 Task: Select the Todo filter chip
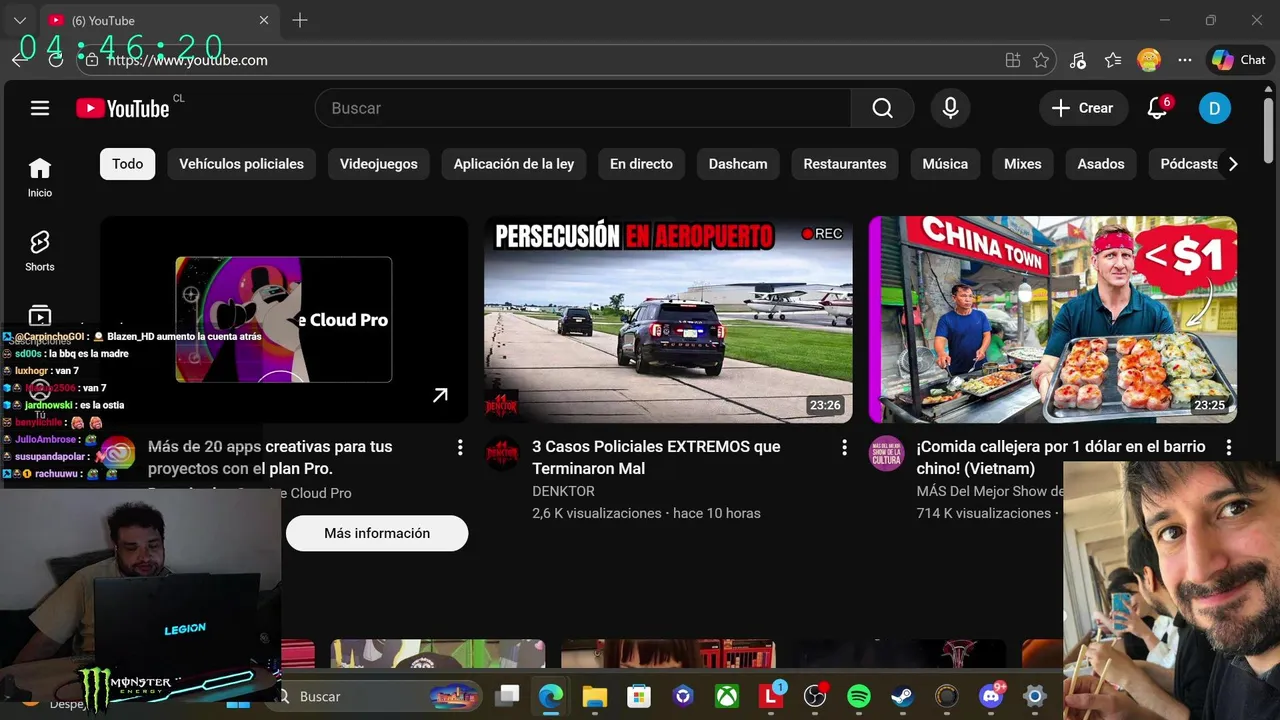[127, 164]
